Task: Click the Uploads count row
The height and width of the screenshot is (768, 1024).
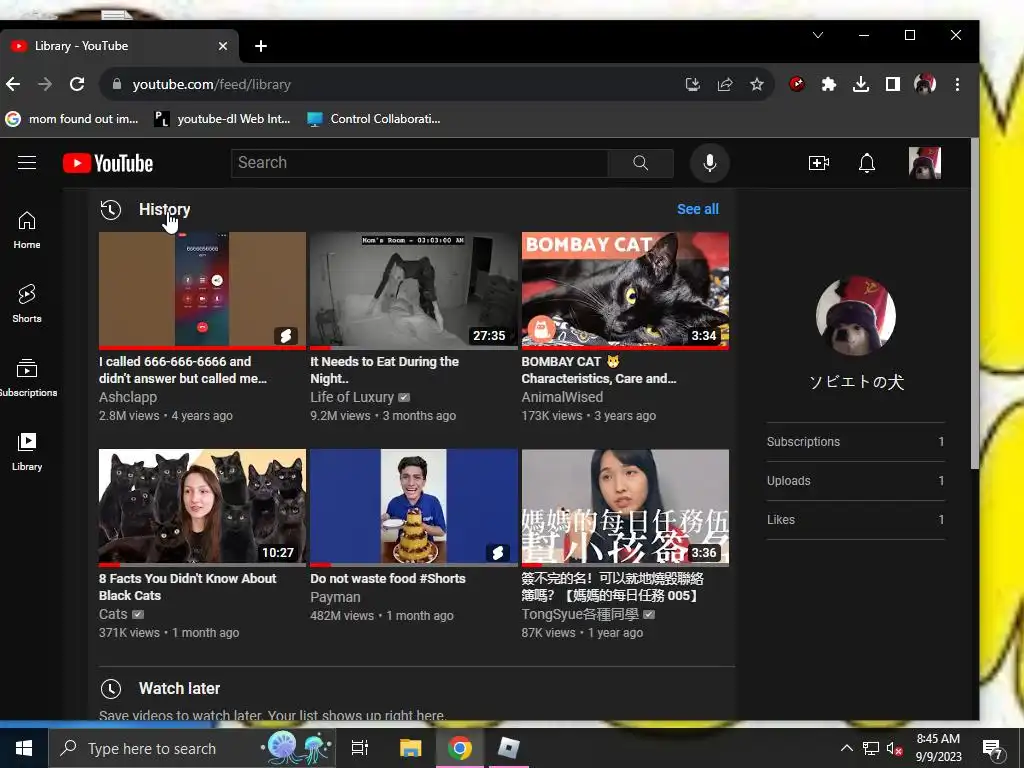Action: pos(856,481)
